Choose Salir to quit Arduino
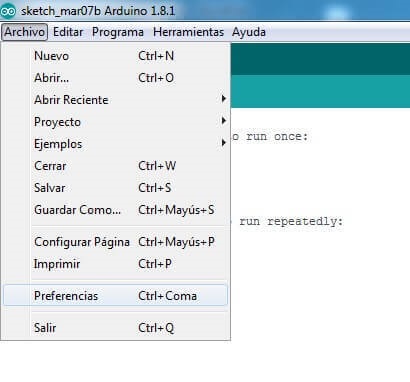This screenshot has height=382, width=410. (x=115, y=328)
